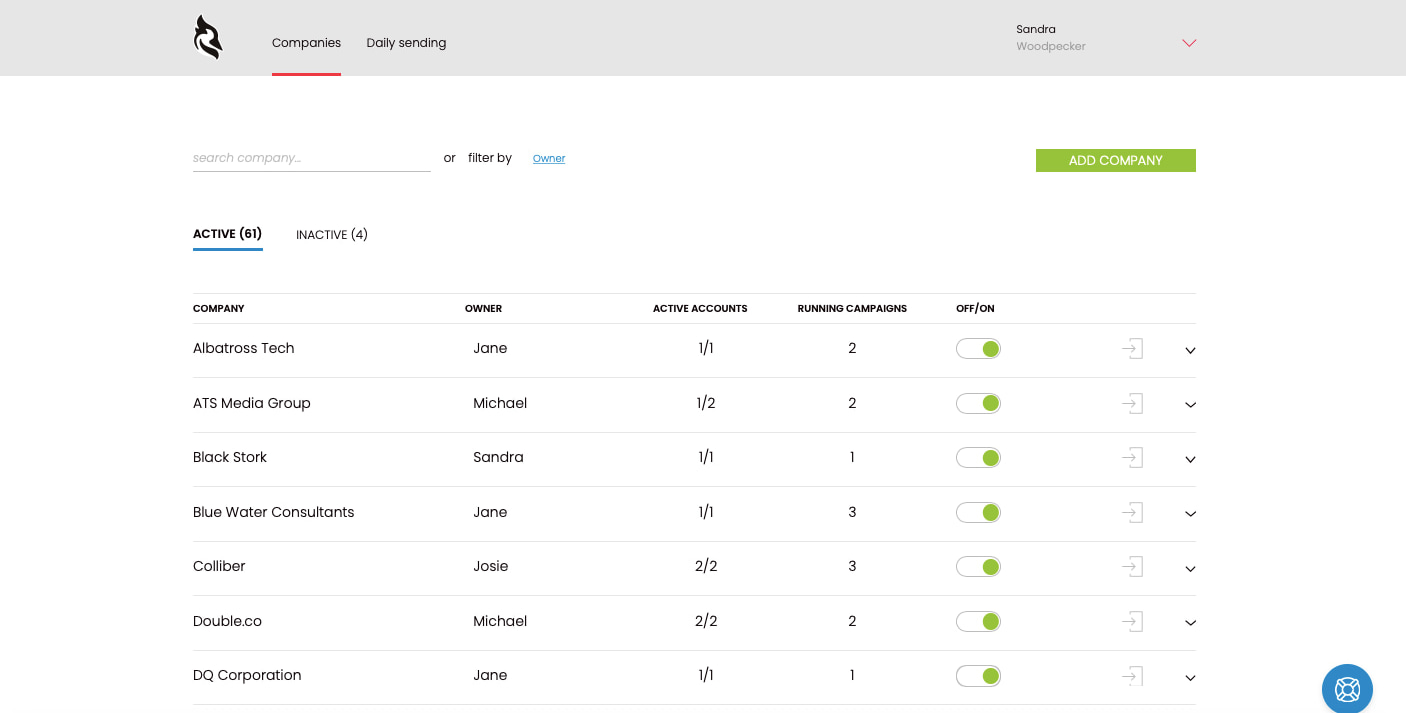Click owner Sandra in Black Stork row
This screenshot has height=713, width=1406.
(x=498, y=457)
